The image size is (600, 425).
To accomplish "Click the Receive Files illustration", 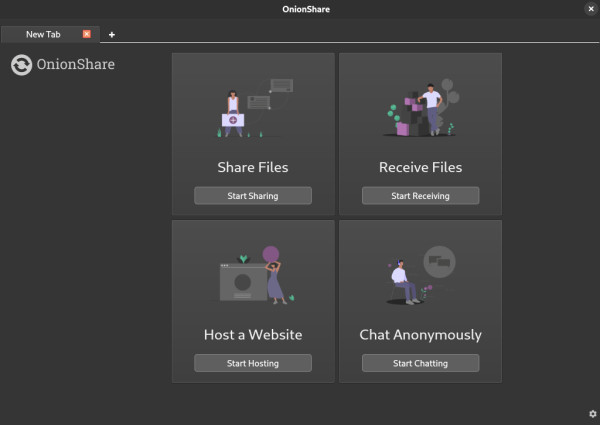I will click(x=420, y=108).
